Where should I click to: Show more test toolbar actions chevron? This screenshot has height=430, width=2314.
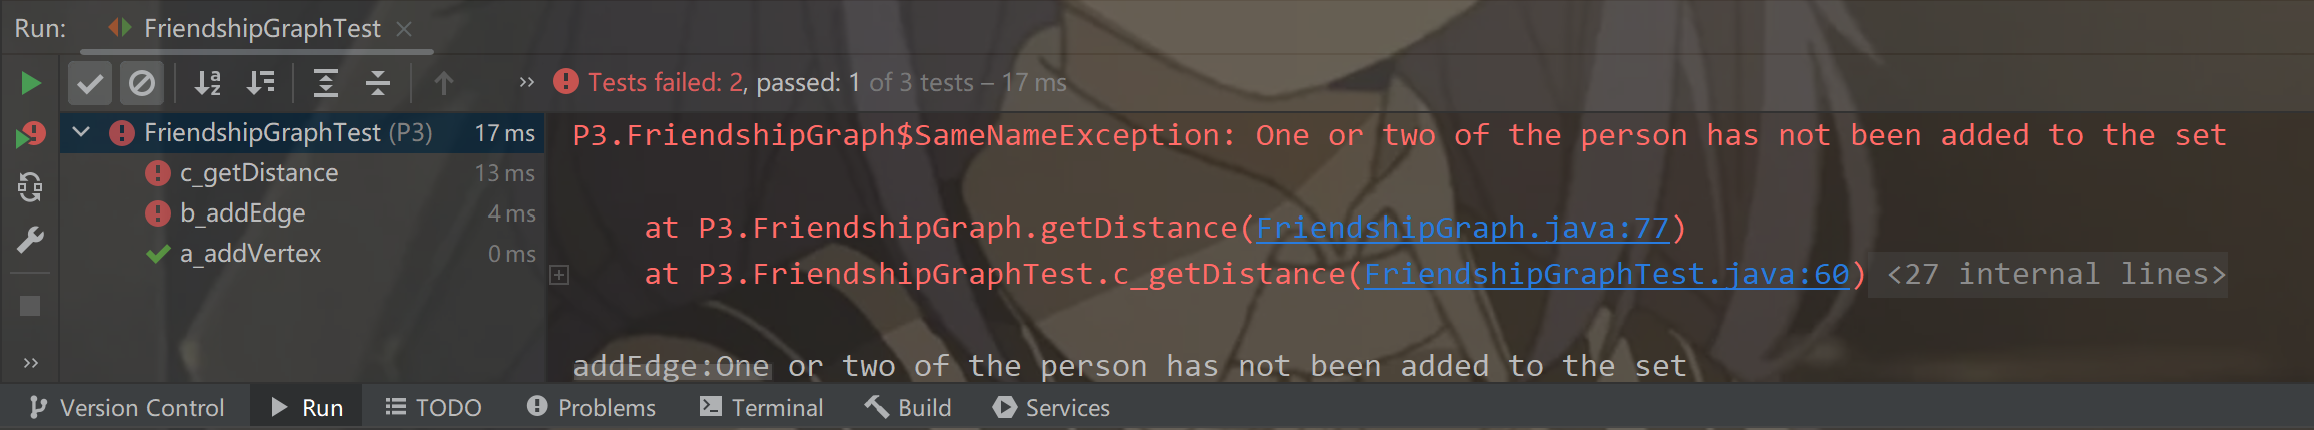pyautogui.click(x=527, y=83)
